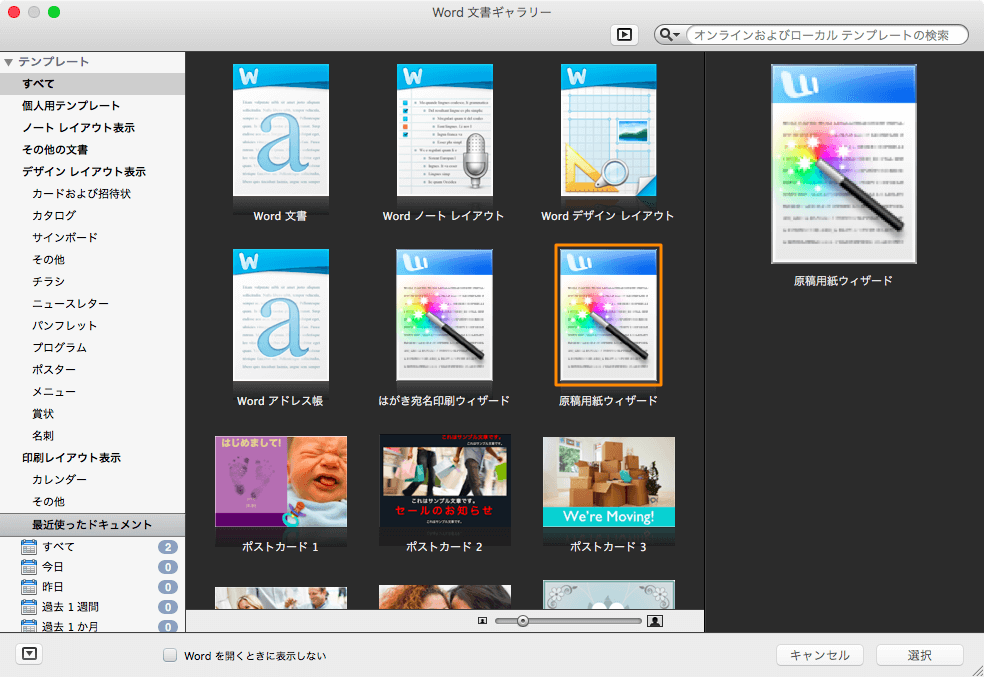Image resolution: width=984 pixels, height=677 pixels.
Task: Choose the ポストカード 3 thumbnail
Action: 608,481
